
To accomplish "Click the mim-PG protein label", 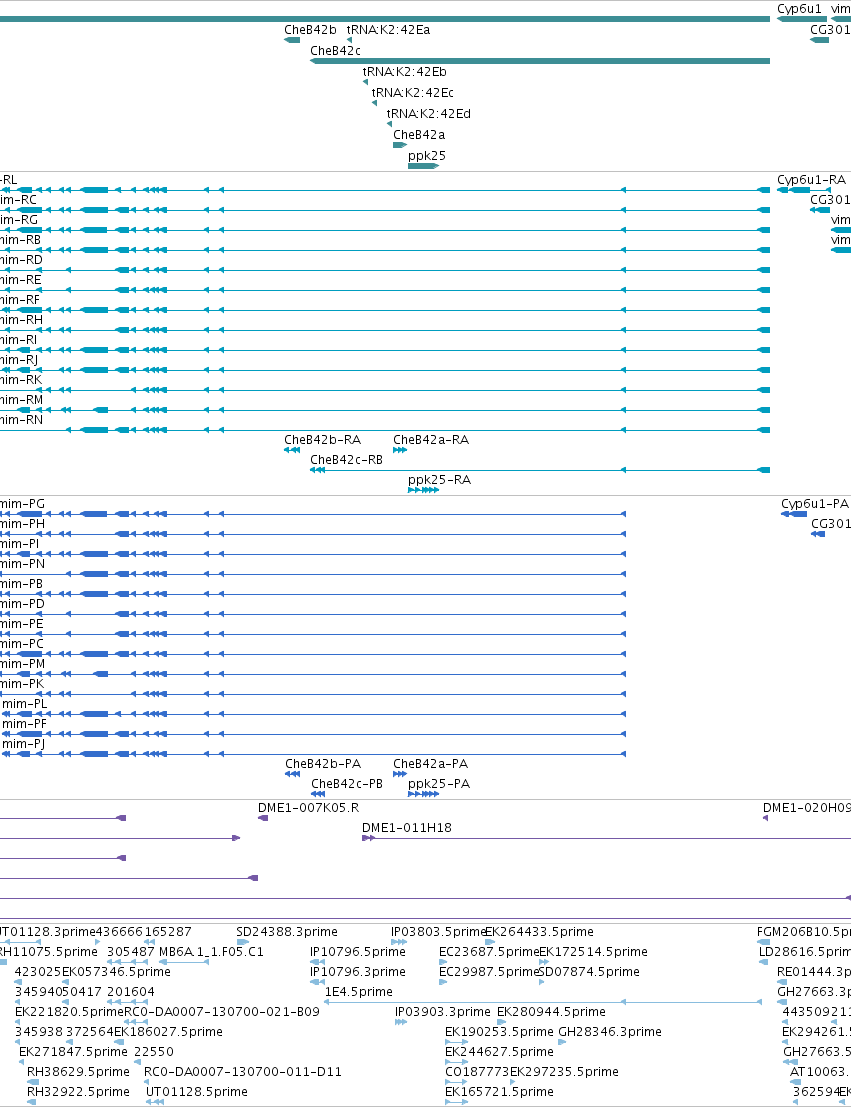I will (x=22, y=504).
